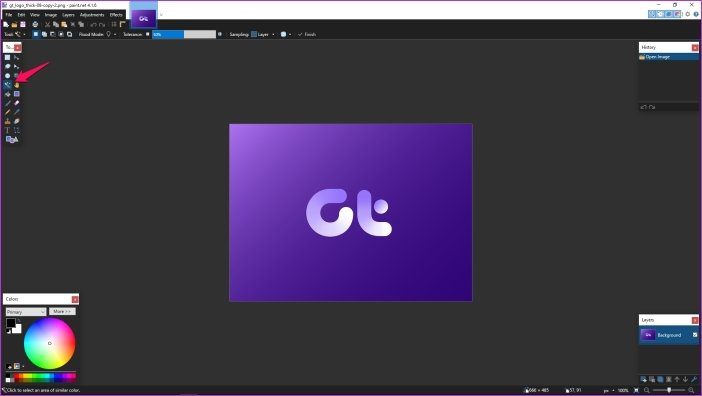Screen dimensions: 702x396
Task: Click the Finish button
Action: pos(307,34)
